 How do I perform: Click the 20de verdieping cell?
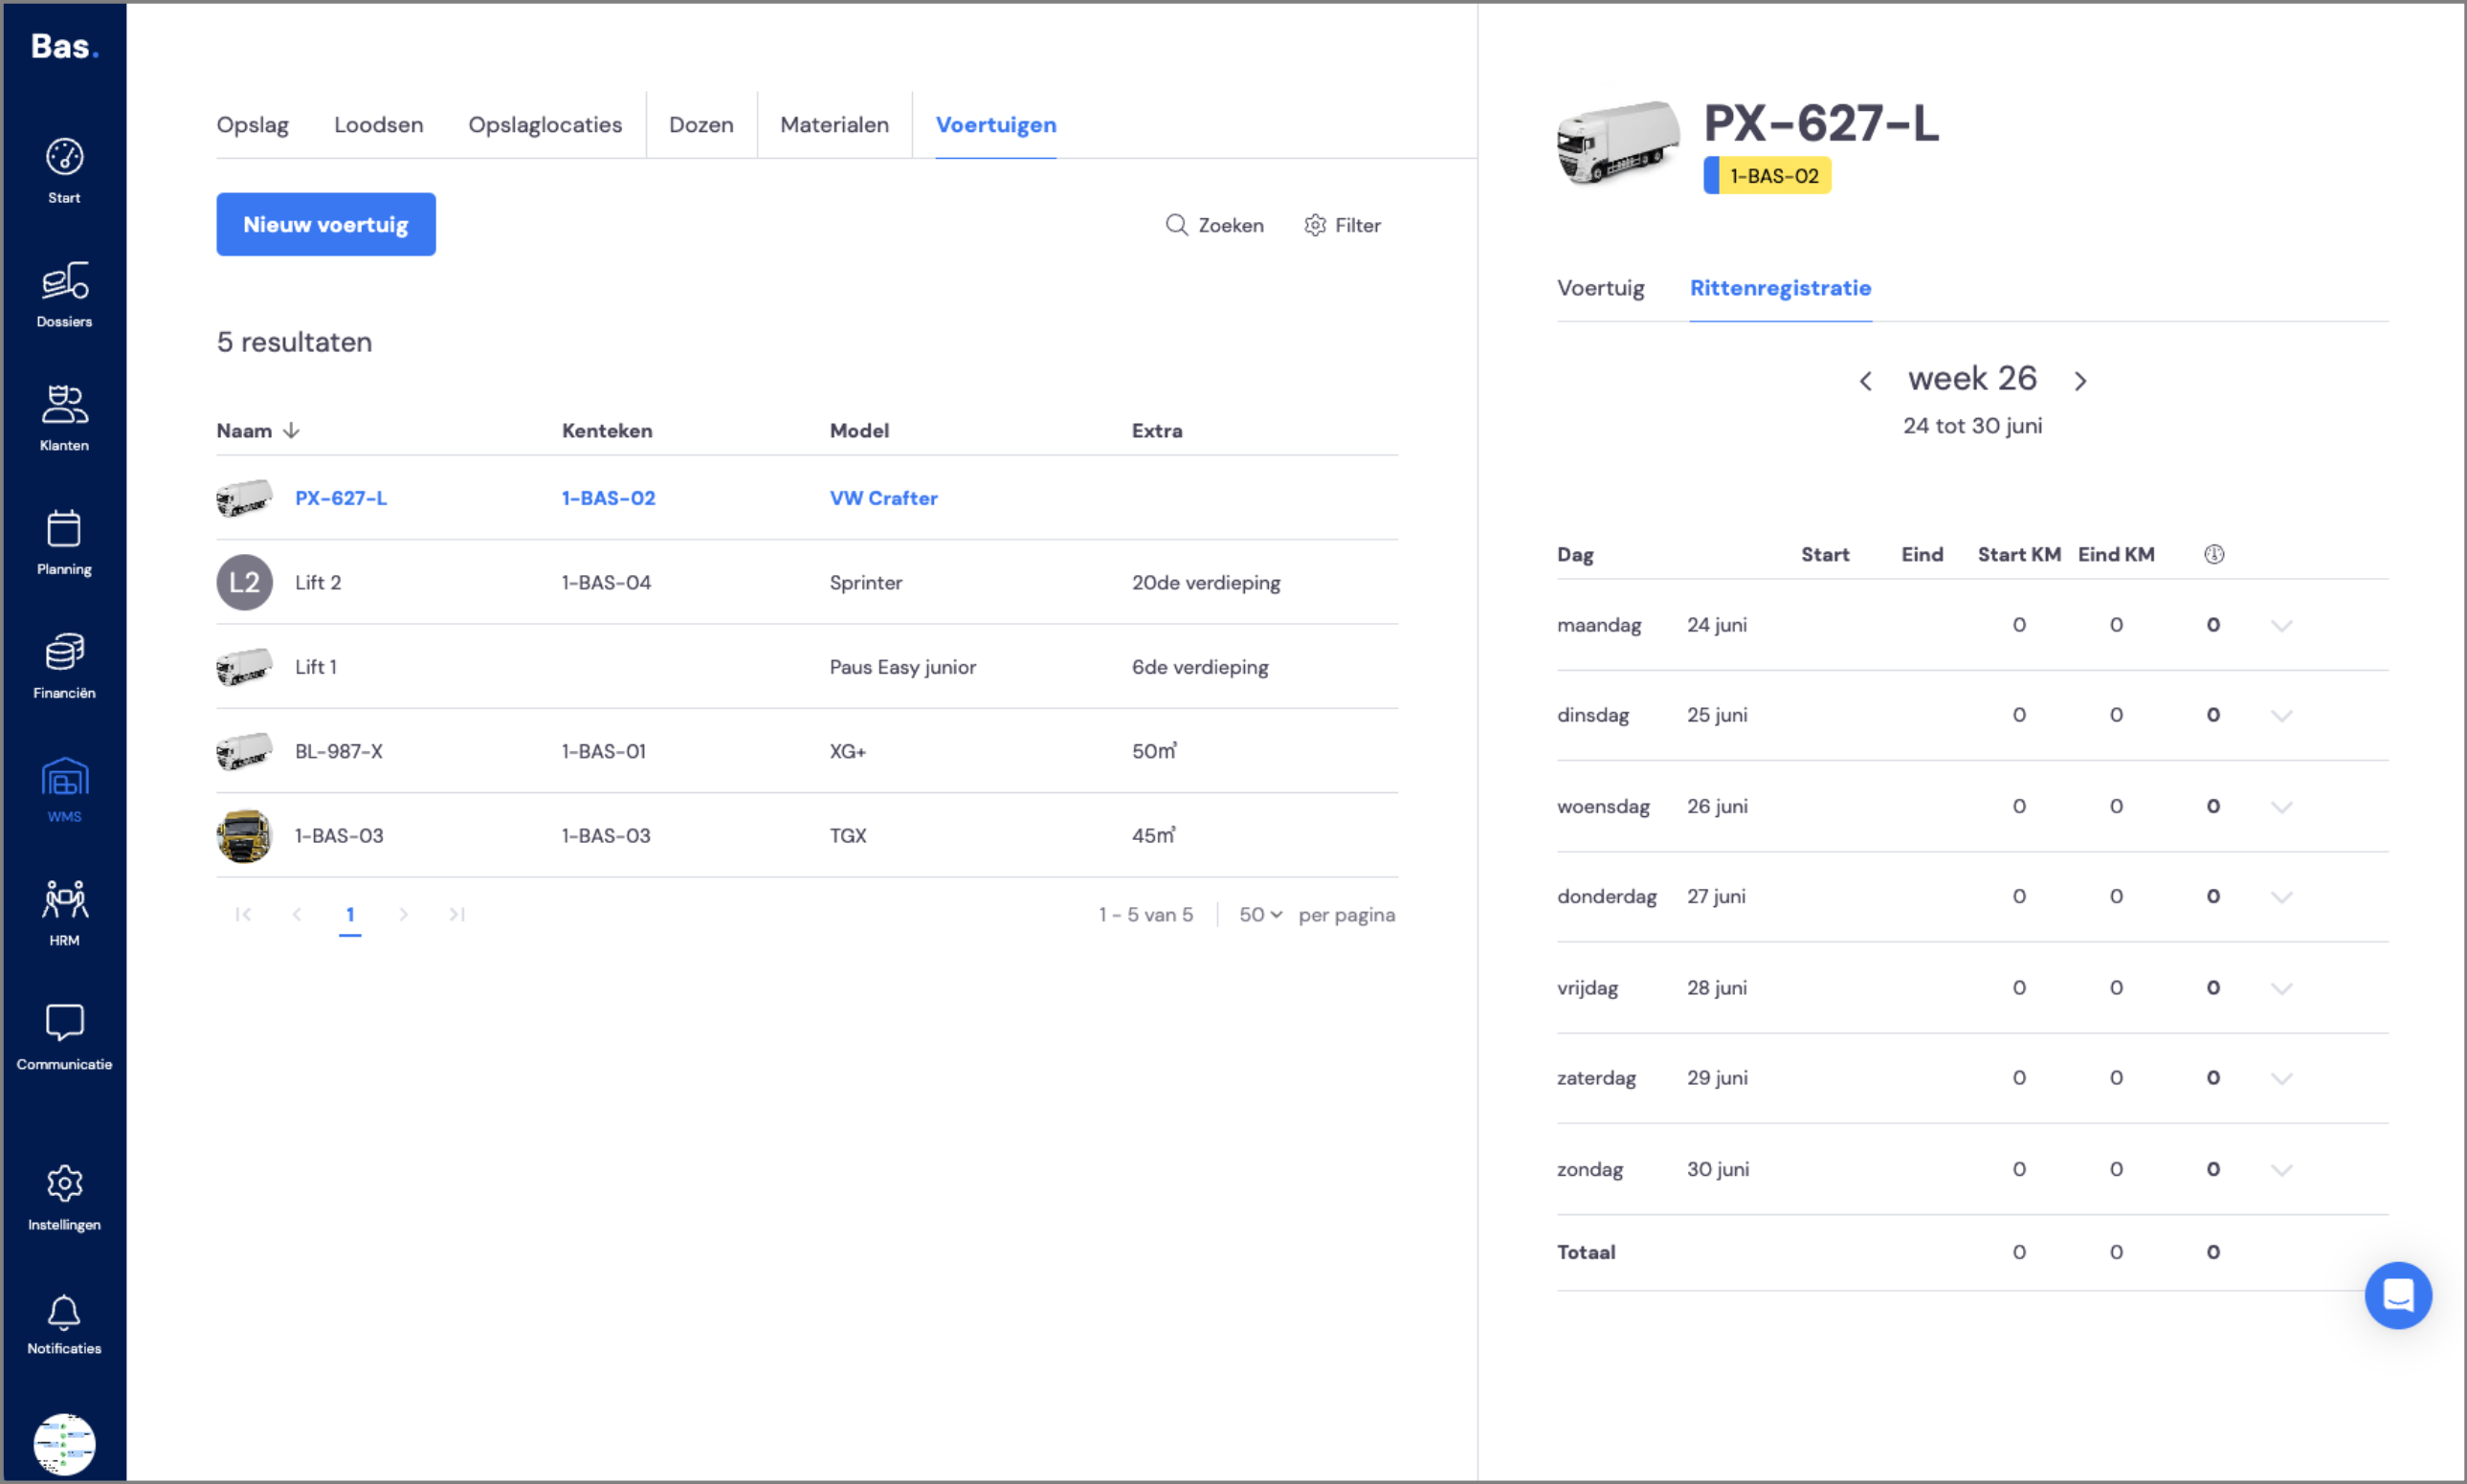coord(1206,582)
